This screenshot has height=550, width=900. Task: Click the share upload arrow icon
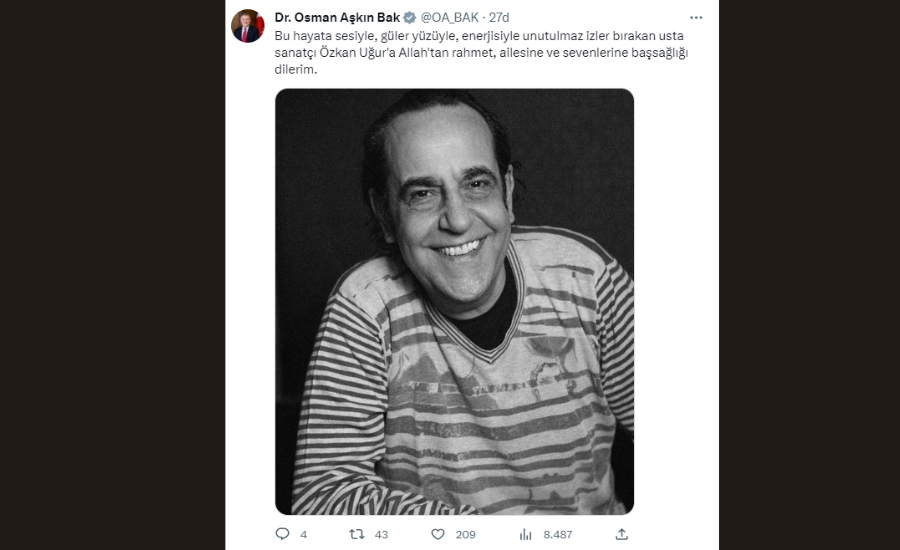pyautogui.click(x=621, y=534)
